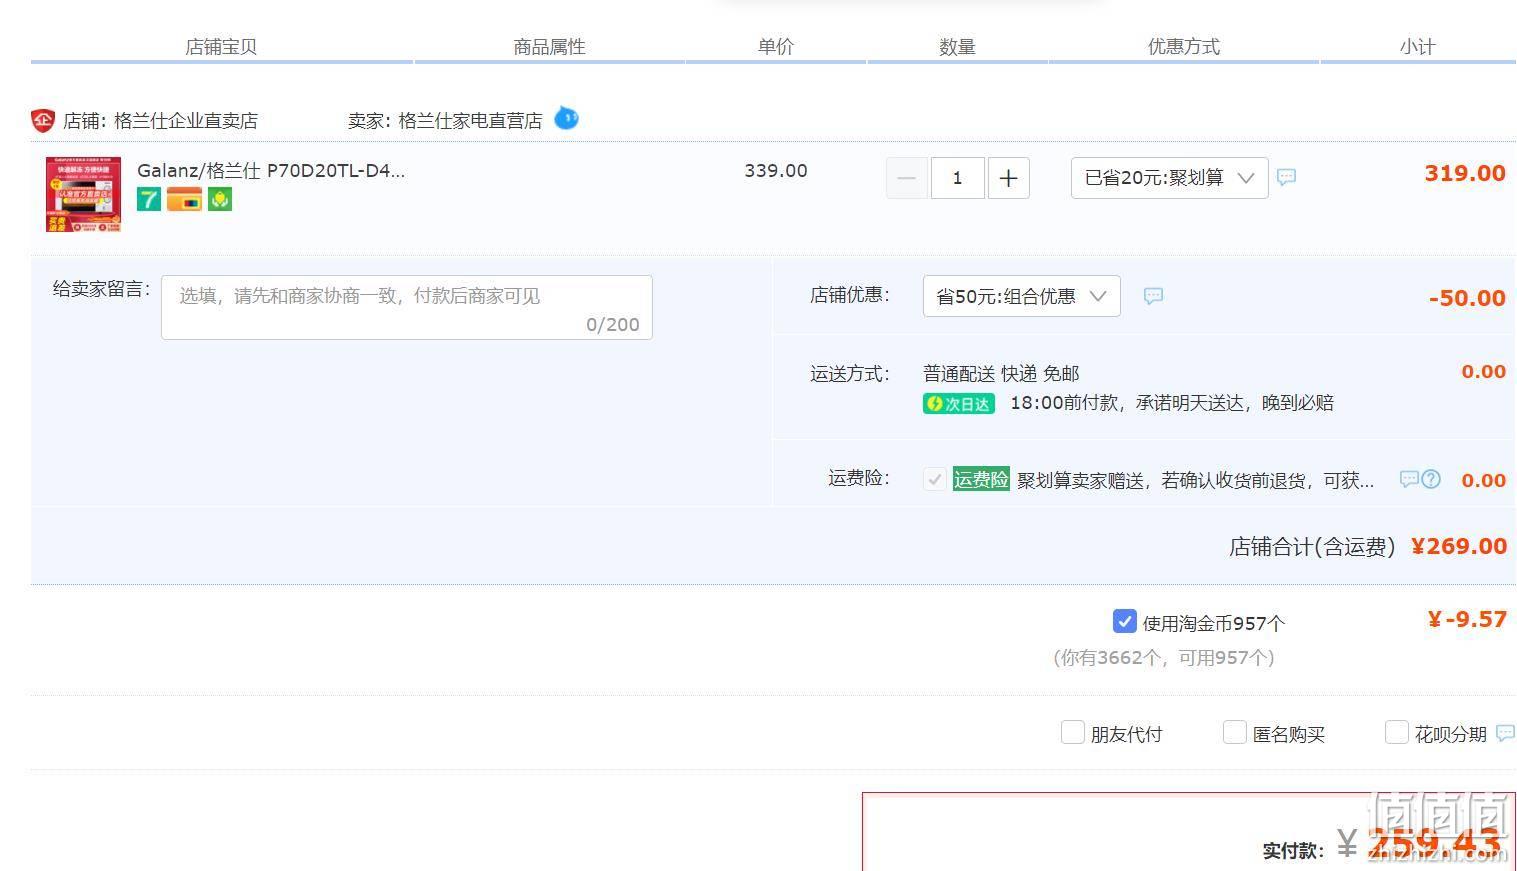
Task: Click the 数量 column header
Action: pyautogui.click(x=957, y=47)
